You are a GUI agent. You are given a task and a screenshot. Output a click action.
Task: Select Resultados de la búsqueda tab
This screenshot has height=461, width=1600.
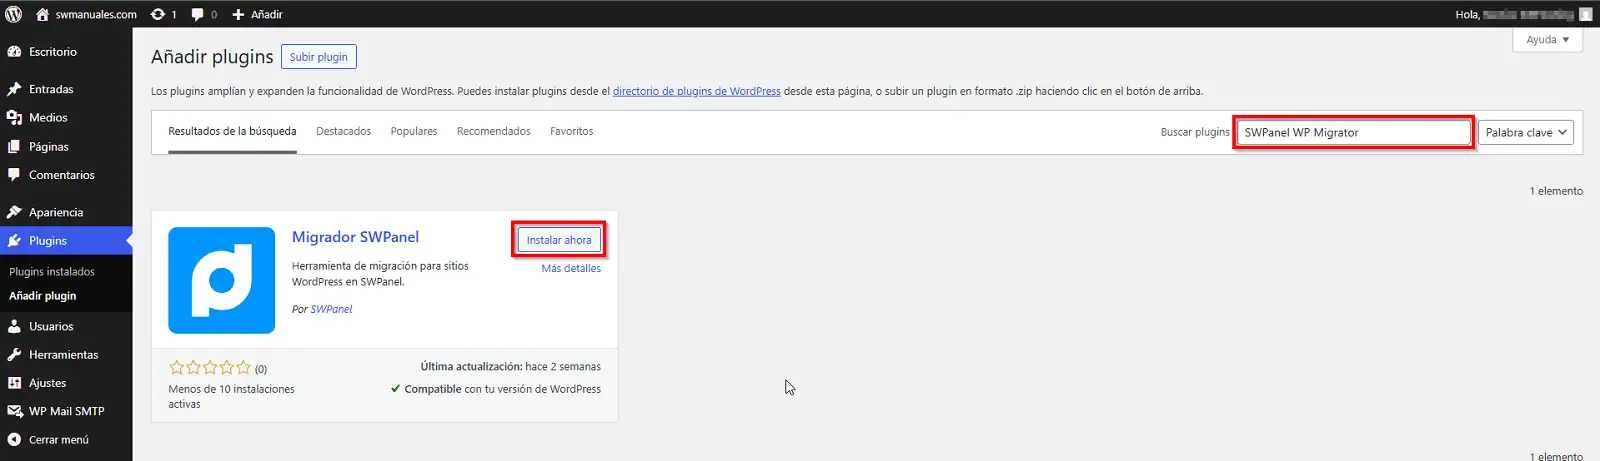[x=232, y=132]
